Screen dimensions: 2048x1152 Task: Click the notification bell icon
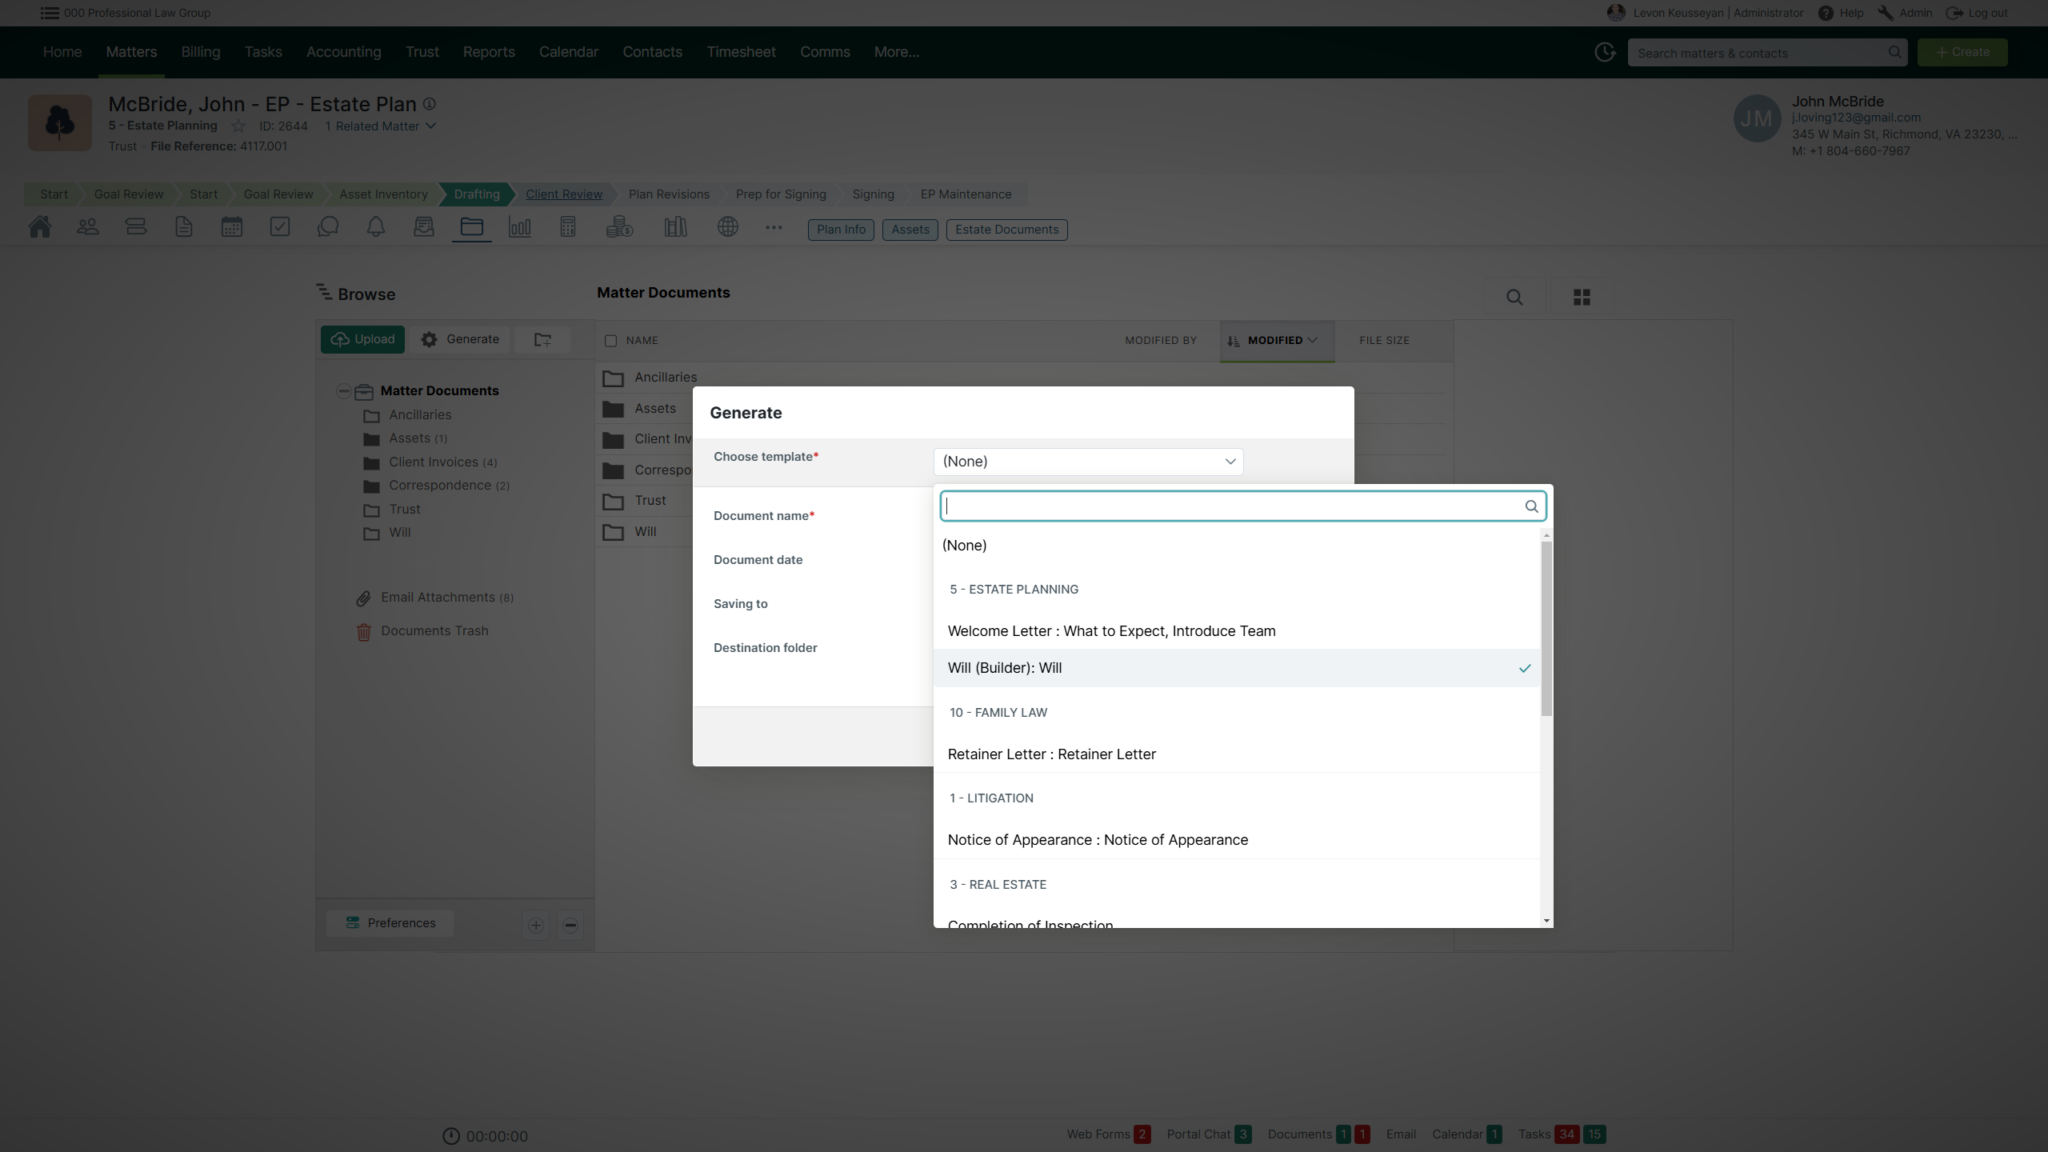pos(376,228)
